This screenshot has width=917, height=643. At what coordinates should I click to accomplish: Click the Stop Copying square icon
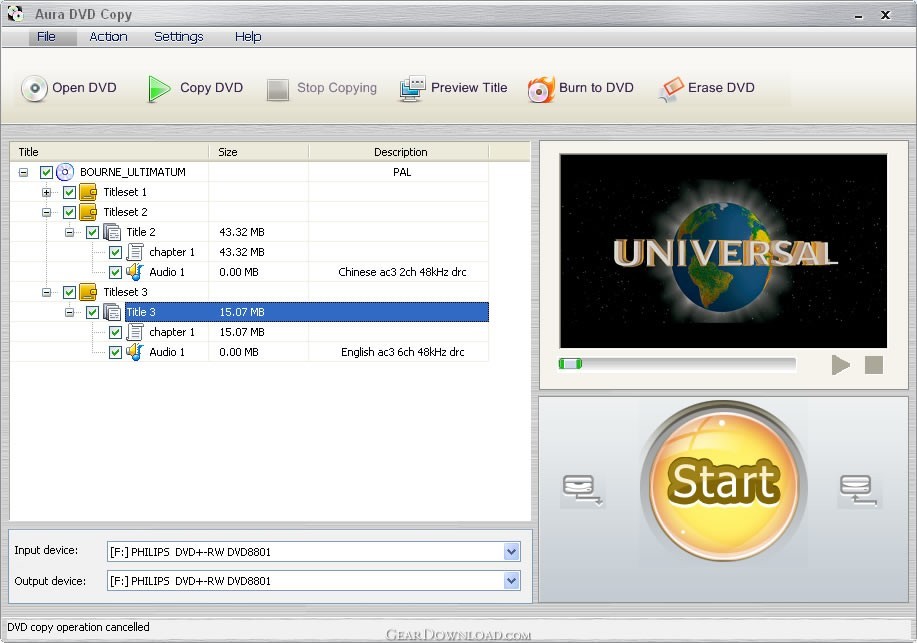point(278,90)
